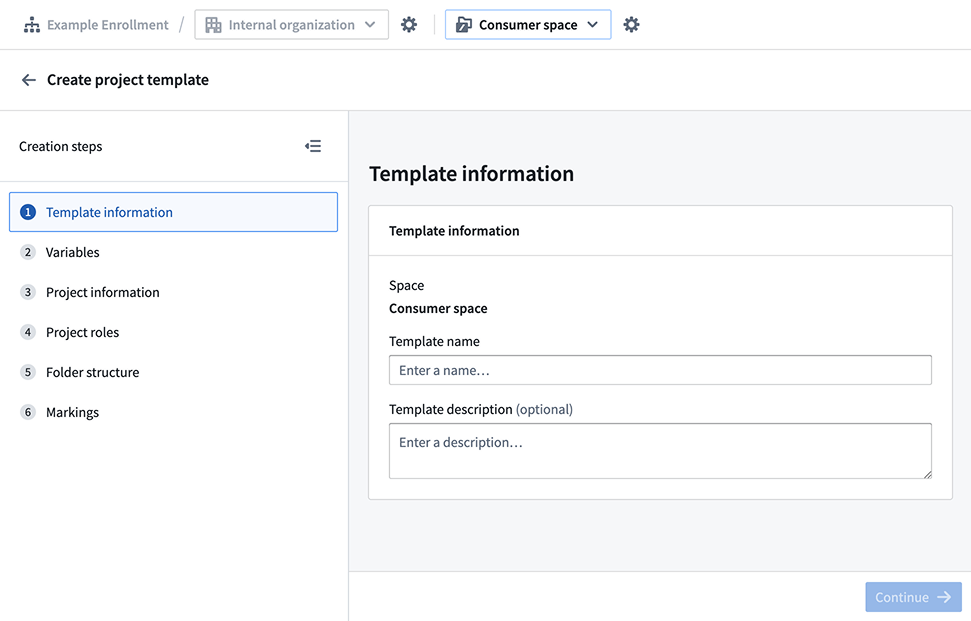Viewport: 971px width, 621px height.
Task: Switch to the Project roles step
Action: coord(82,332)
